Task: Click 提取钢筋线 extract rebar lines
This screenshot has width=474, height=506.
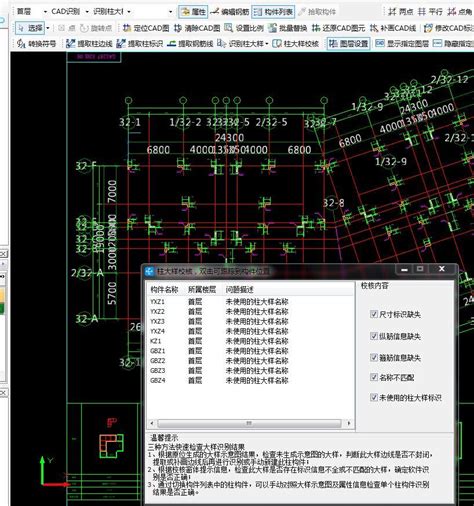Action: (190, 44)
